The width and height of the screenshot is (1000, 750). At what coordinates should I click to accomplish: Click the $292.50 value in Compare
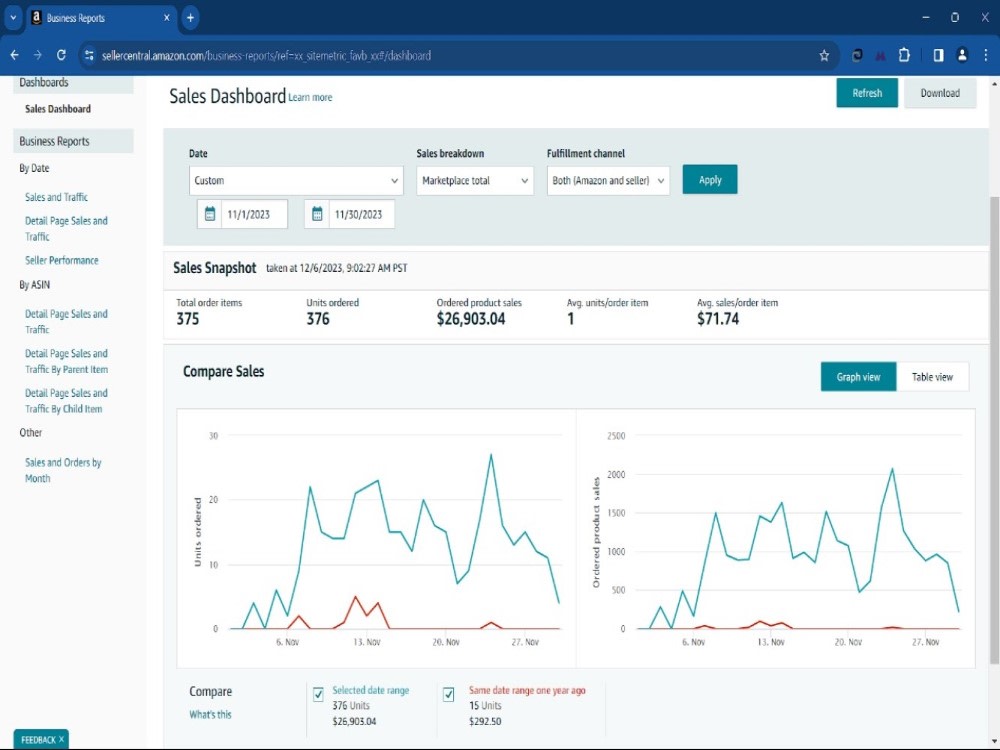coord(485,721)
